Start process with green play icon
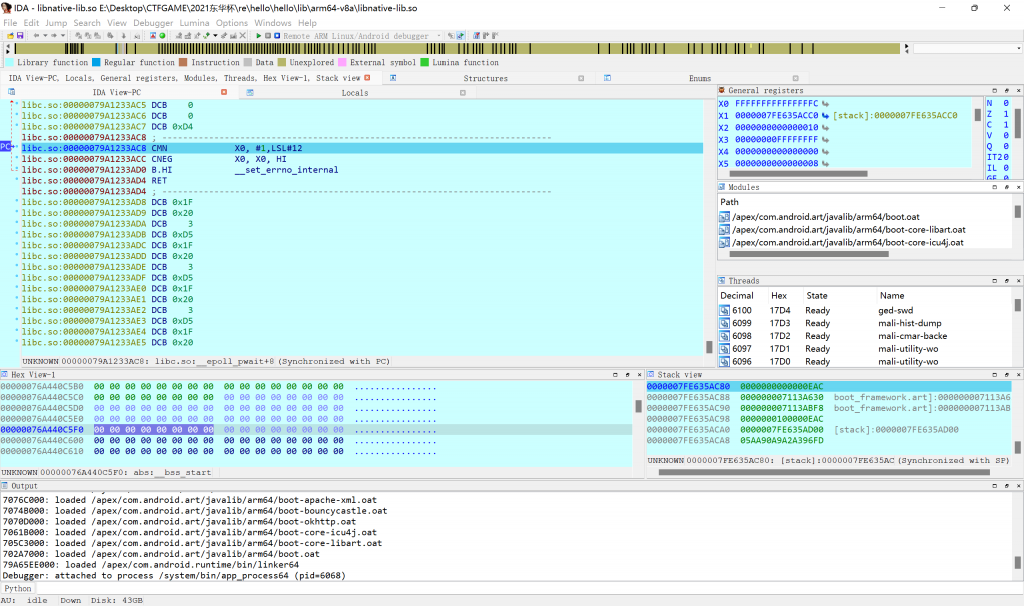The width and height of the screenshot is (1024, 606). pos(259,36)
